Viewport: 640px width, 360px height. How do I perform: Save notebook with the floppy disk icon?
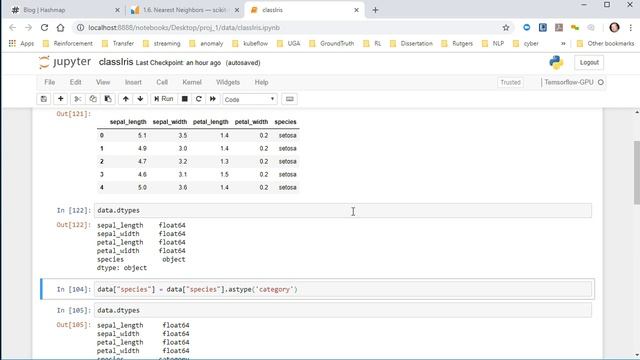(44, 99)
